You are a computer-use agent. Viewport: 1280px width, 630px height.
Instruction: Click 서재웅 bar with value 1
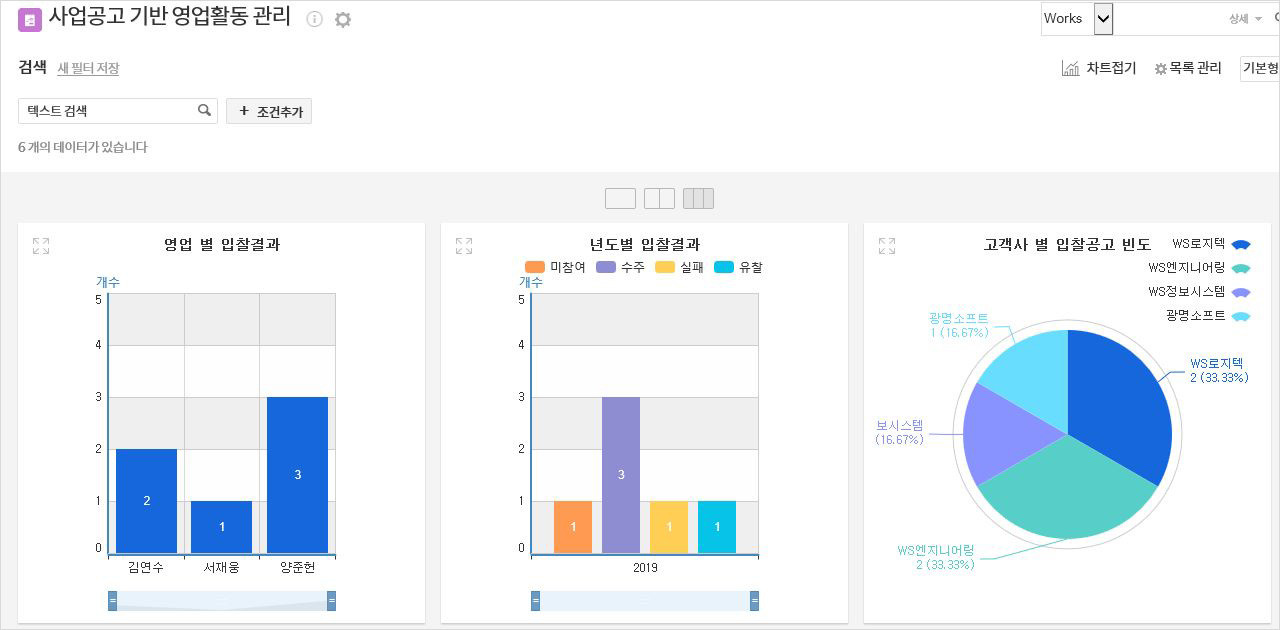coord(221,527)
